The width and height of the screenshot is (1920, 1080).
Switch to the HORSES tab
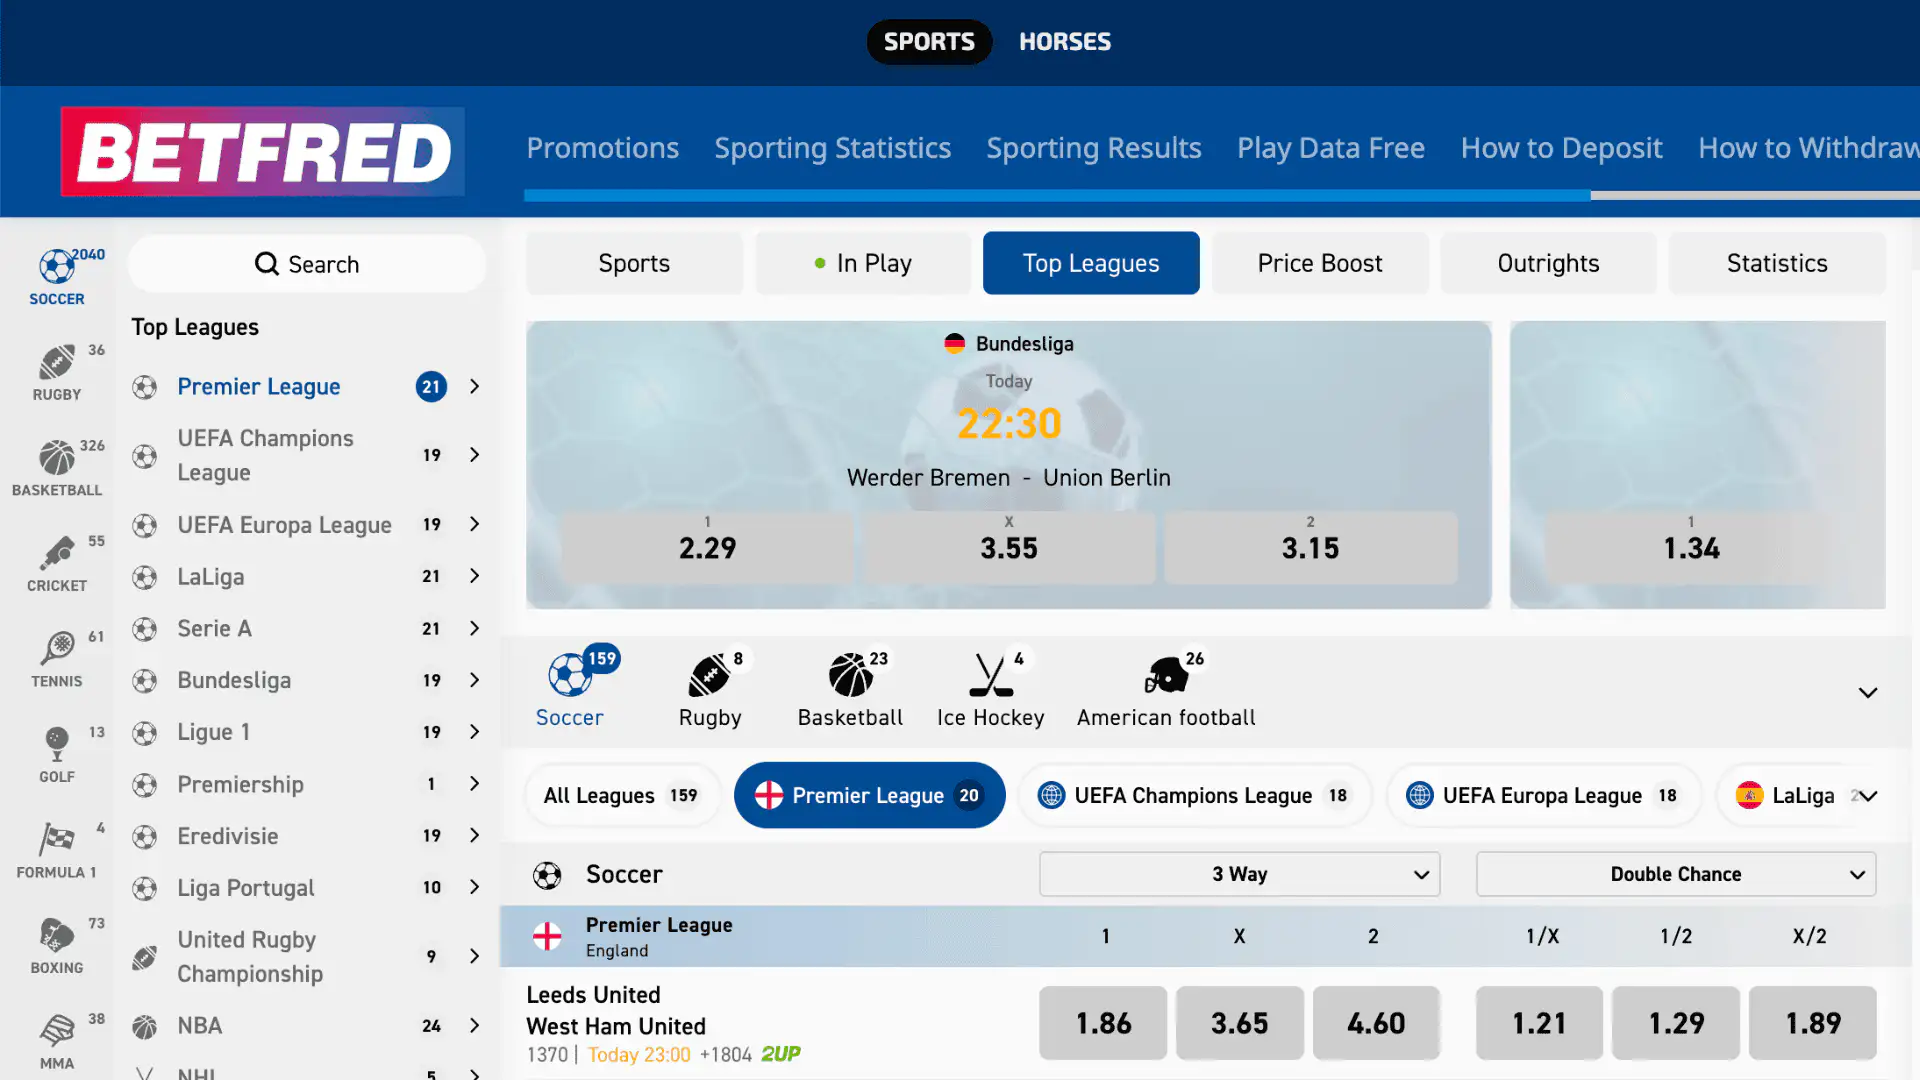coord(1064,41)
